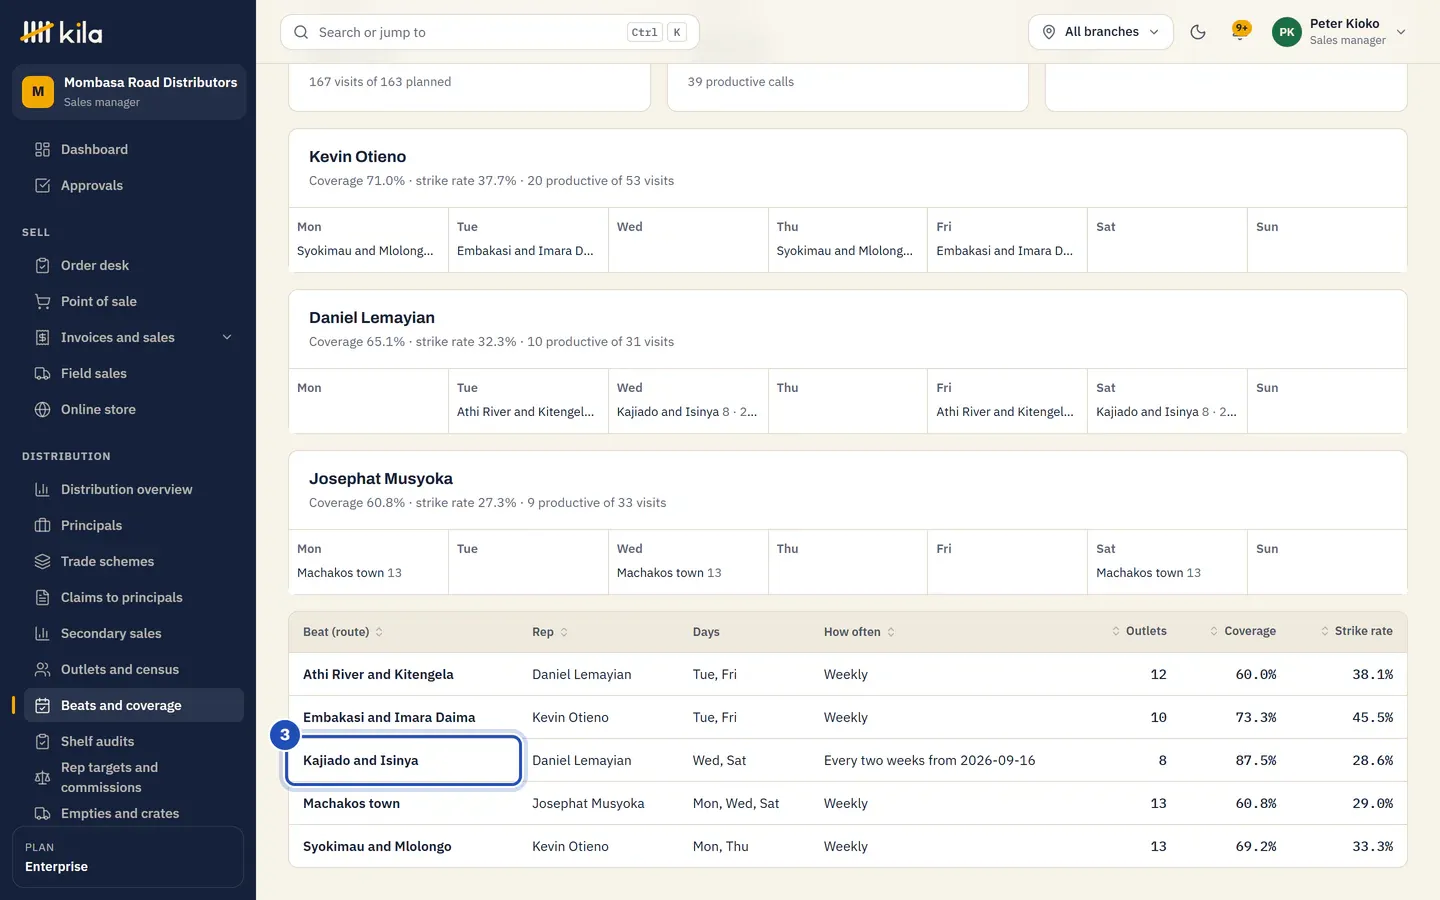This screenshot has width=1440, height=900.
Task: Click the search magnifier icon
Action: 301,32
